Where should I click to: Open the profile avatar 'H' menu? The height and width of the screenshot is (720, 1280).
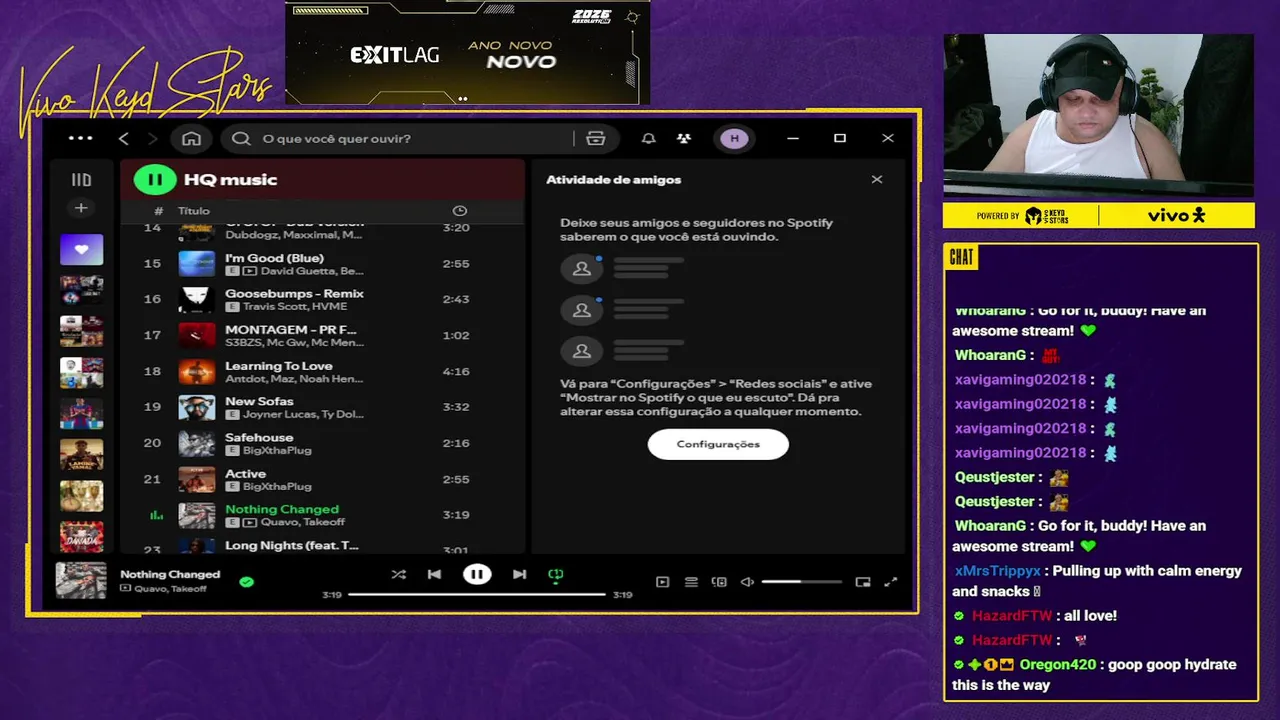(734, 139)
